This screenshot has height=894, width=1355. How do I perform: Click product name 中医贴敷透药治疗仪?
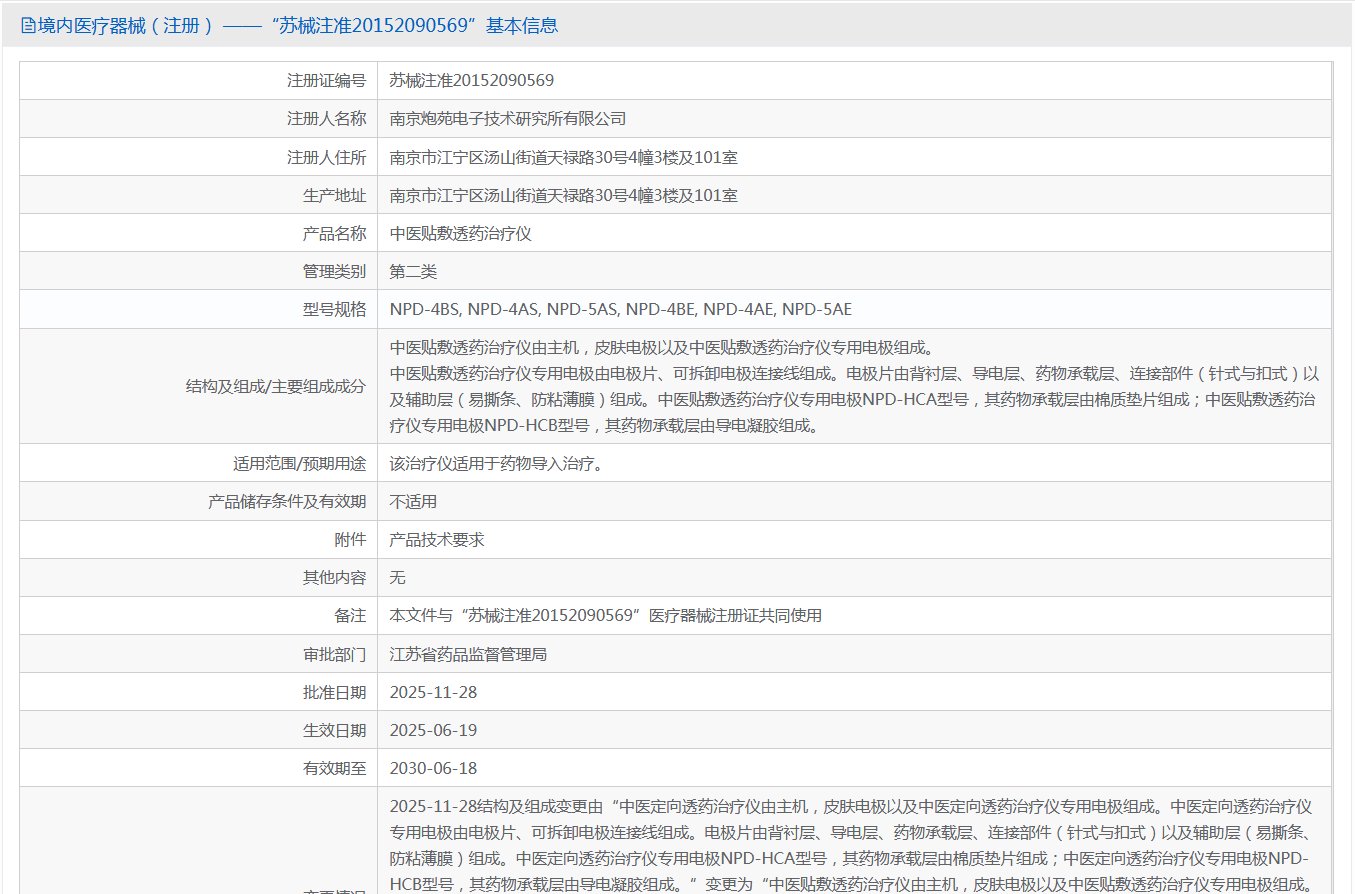[x=461, y=233]
